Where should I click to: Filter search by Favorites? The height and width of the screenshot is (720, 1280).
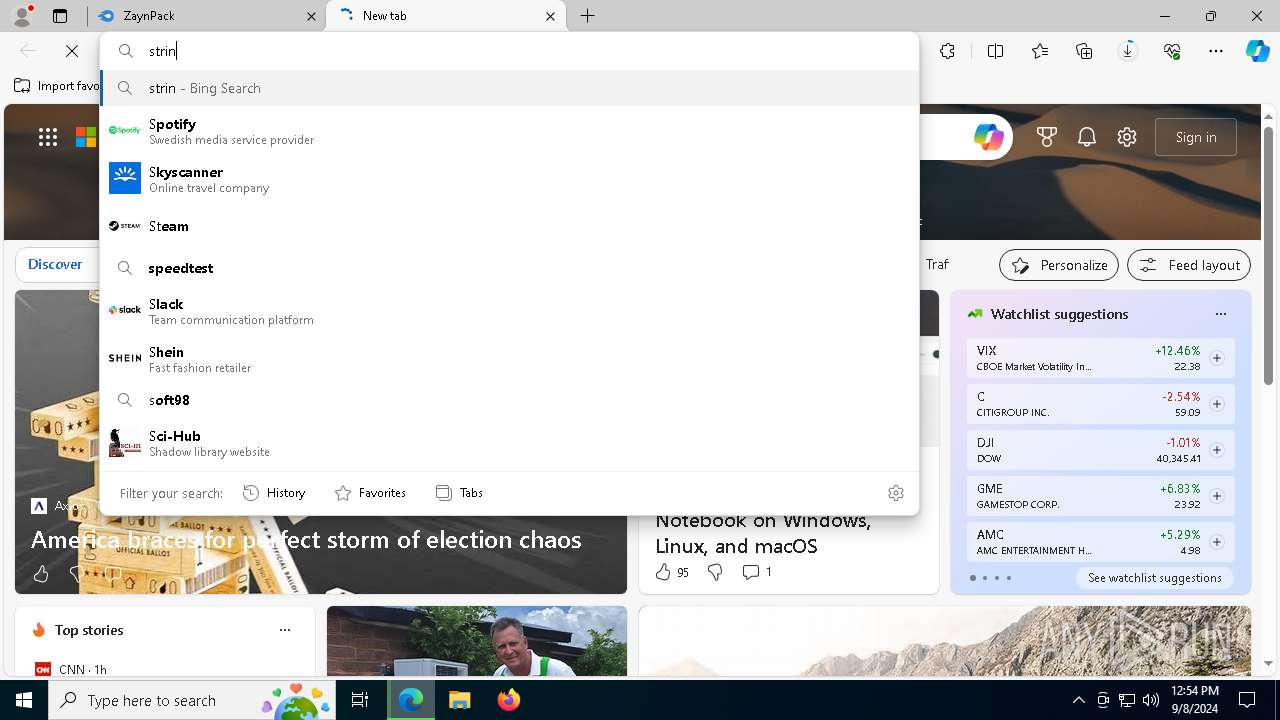[370, 493]
